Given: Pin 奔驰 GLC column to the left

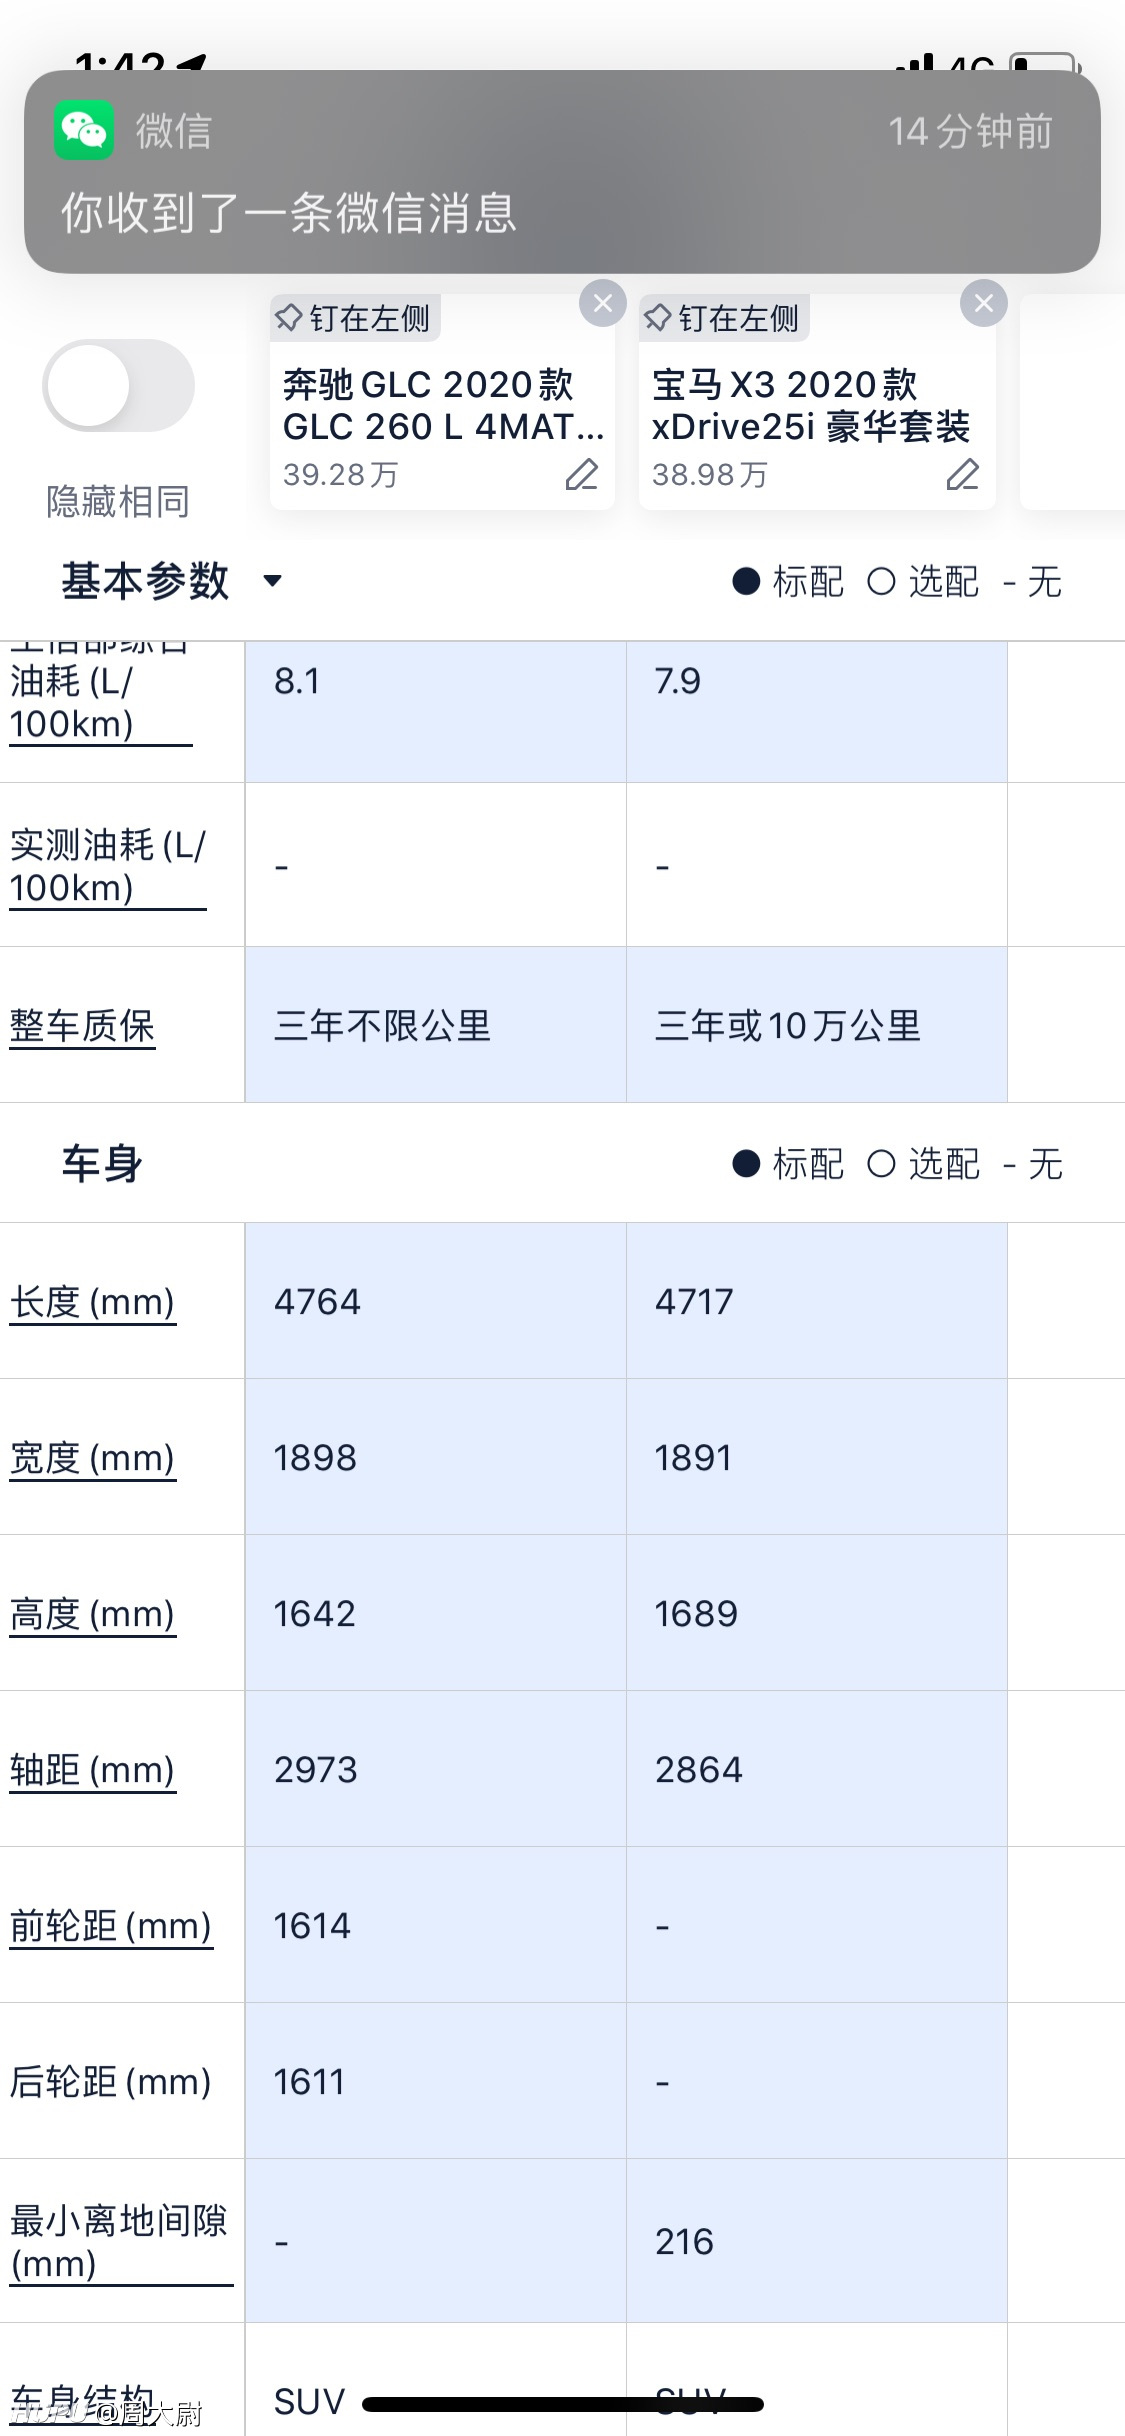Looking at the screenshot, I should (354, 318).
